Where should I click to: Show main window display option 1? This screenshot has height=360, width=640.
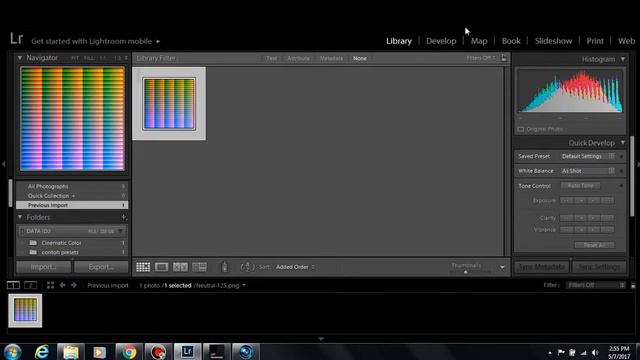coord(13,285)
